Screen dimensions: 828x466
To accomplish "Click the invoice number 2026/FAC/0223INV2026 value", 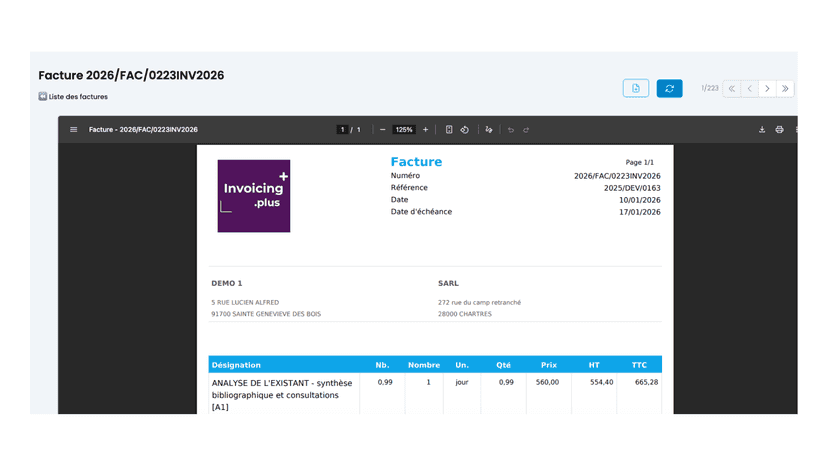I will click(617, 176).
